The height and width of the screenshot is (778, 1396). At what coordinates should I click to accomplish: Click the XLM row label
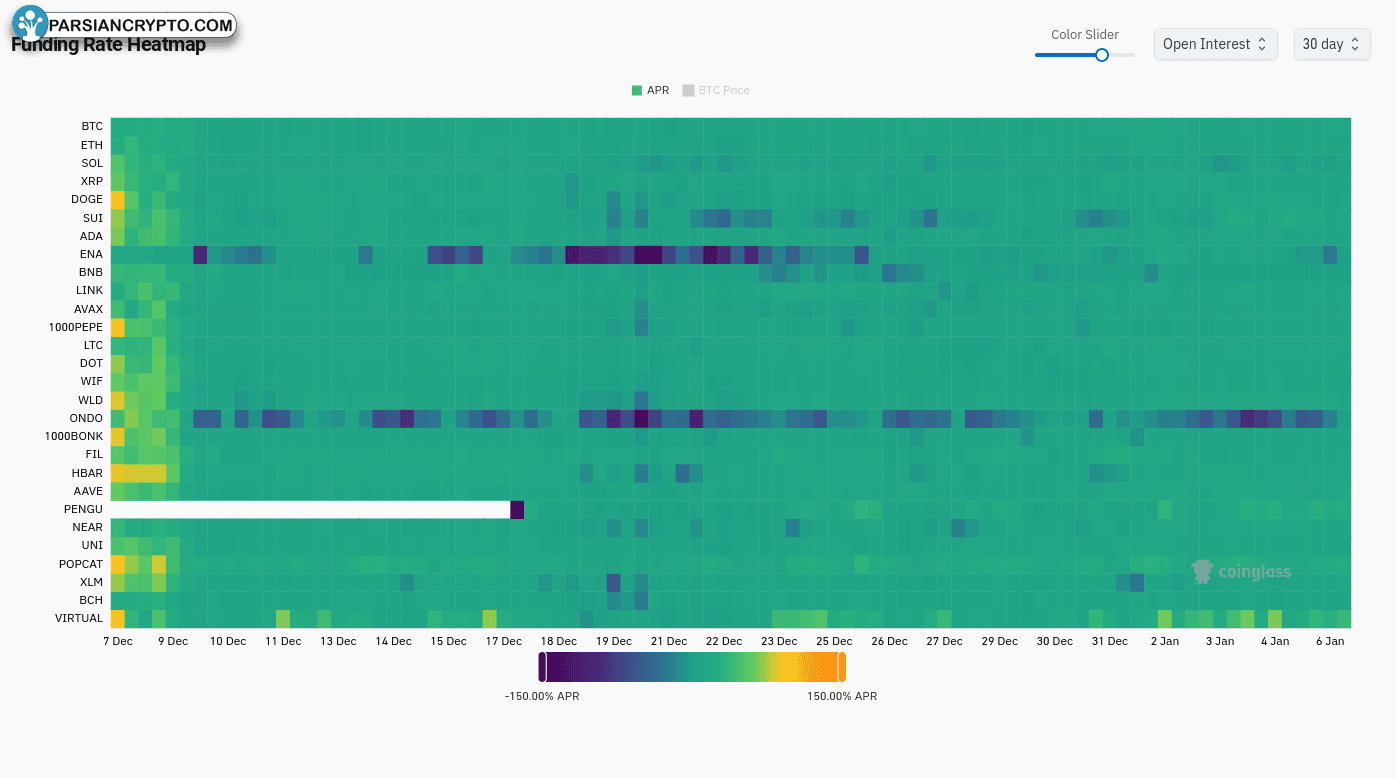(92, 582)
